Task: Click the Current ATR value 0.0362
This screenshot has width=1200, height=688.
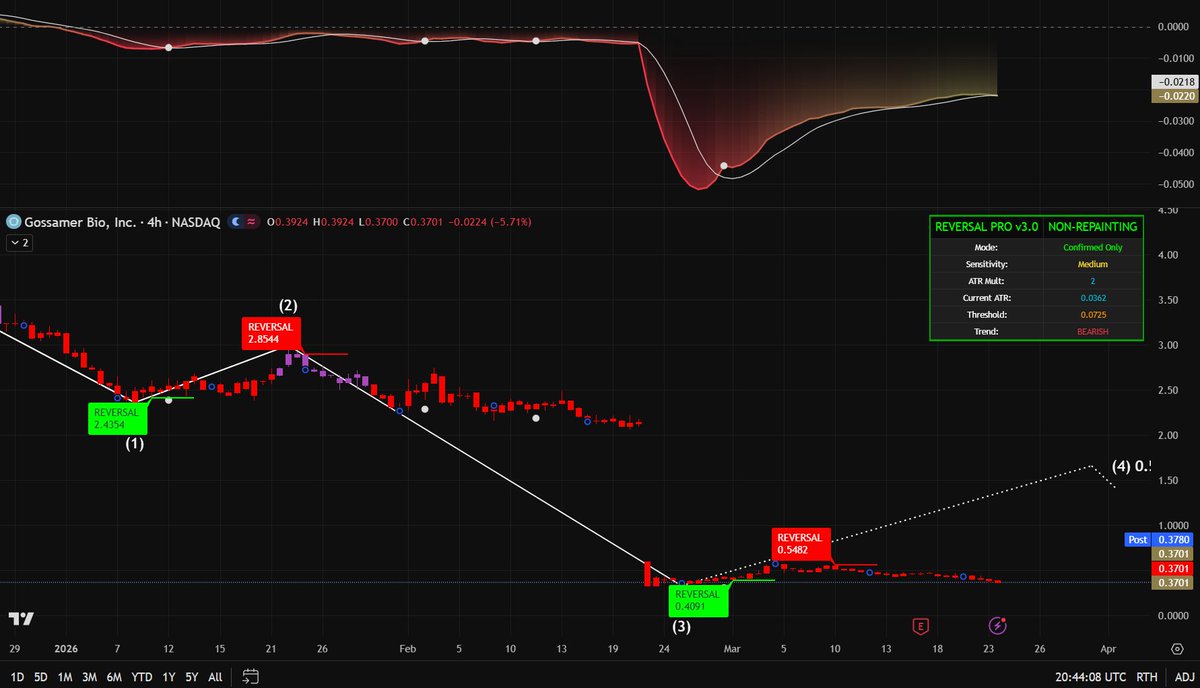Action: click(1091, 298)
